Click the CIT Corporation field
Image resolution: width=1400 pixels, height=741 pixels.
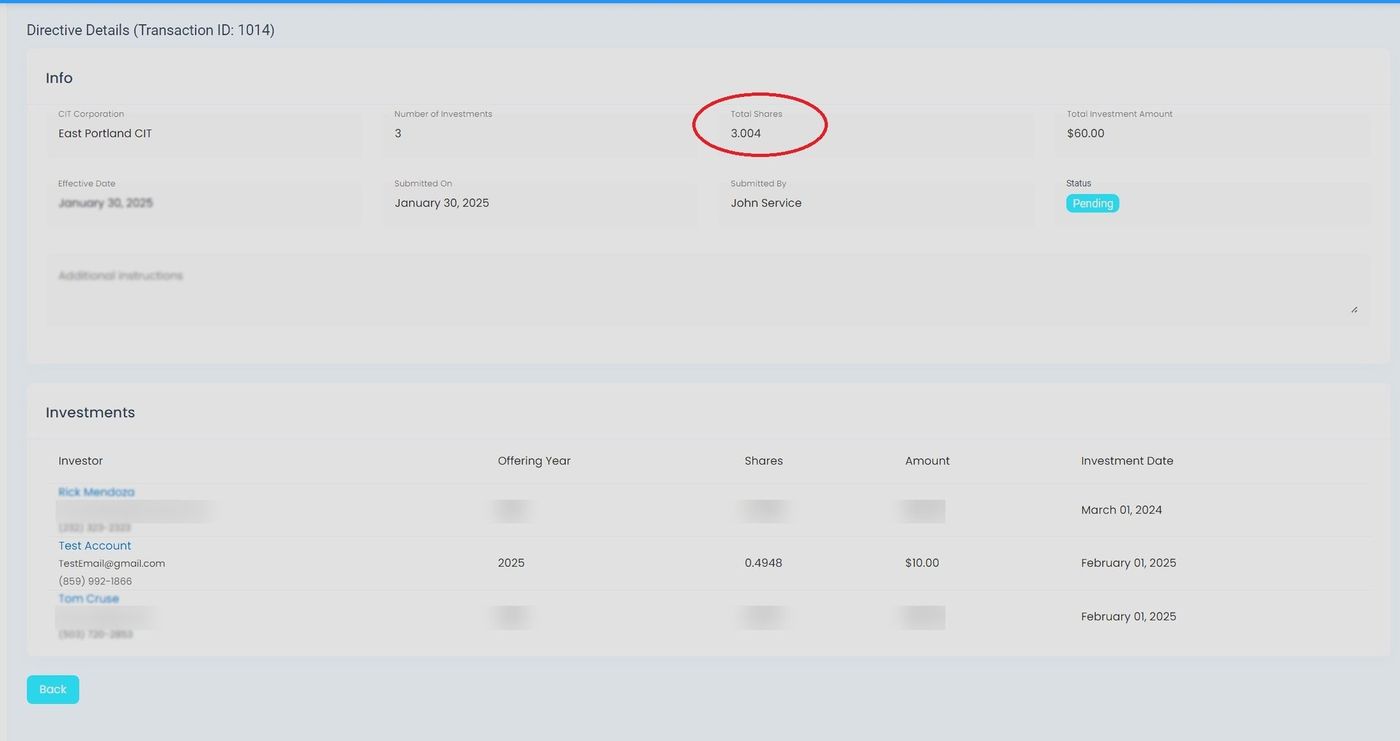pyautogui.click(x=204, y=133)
